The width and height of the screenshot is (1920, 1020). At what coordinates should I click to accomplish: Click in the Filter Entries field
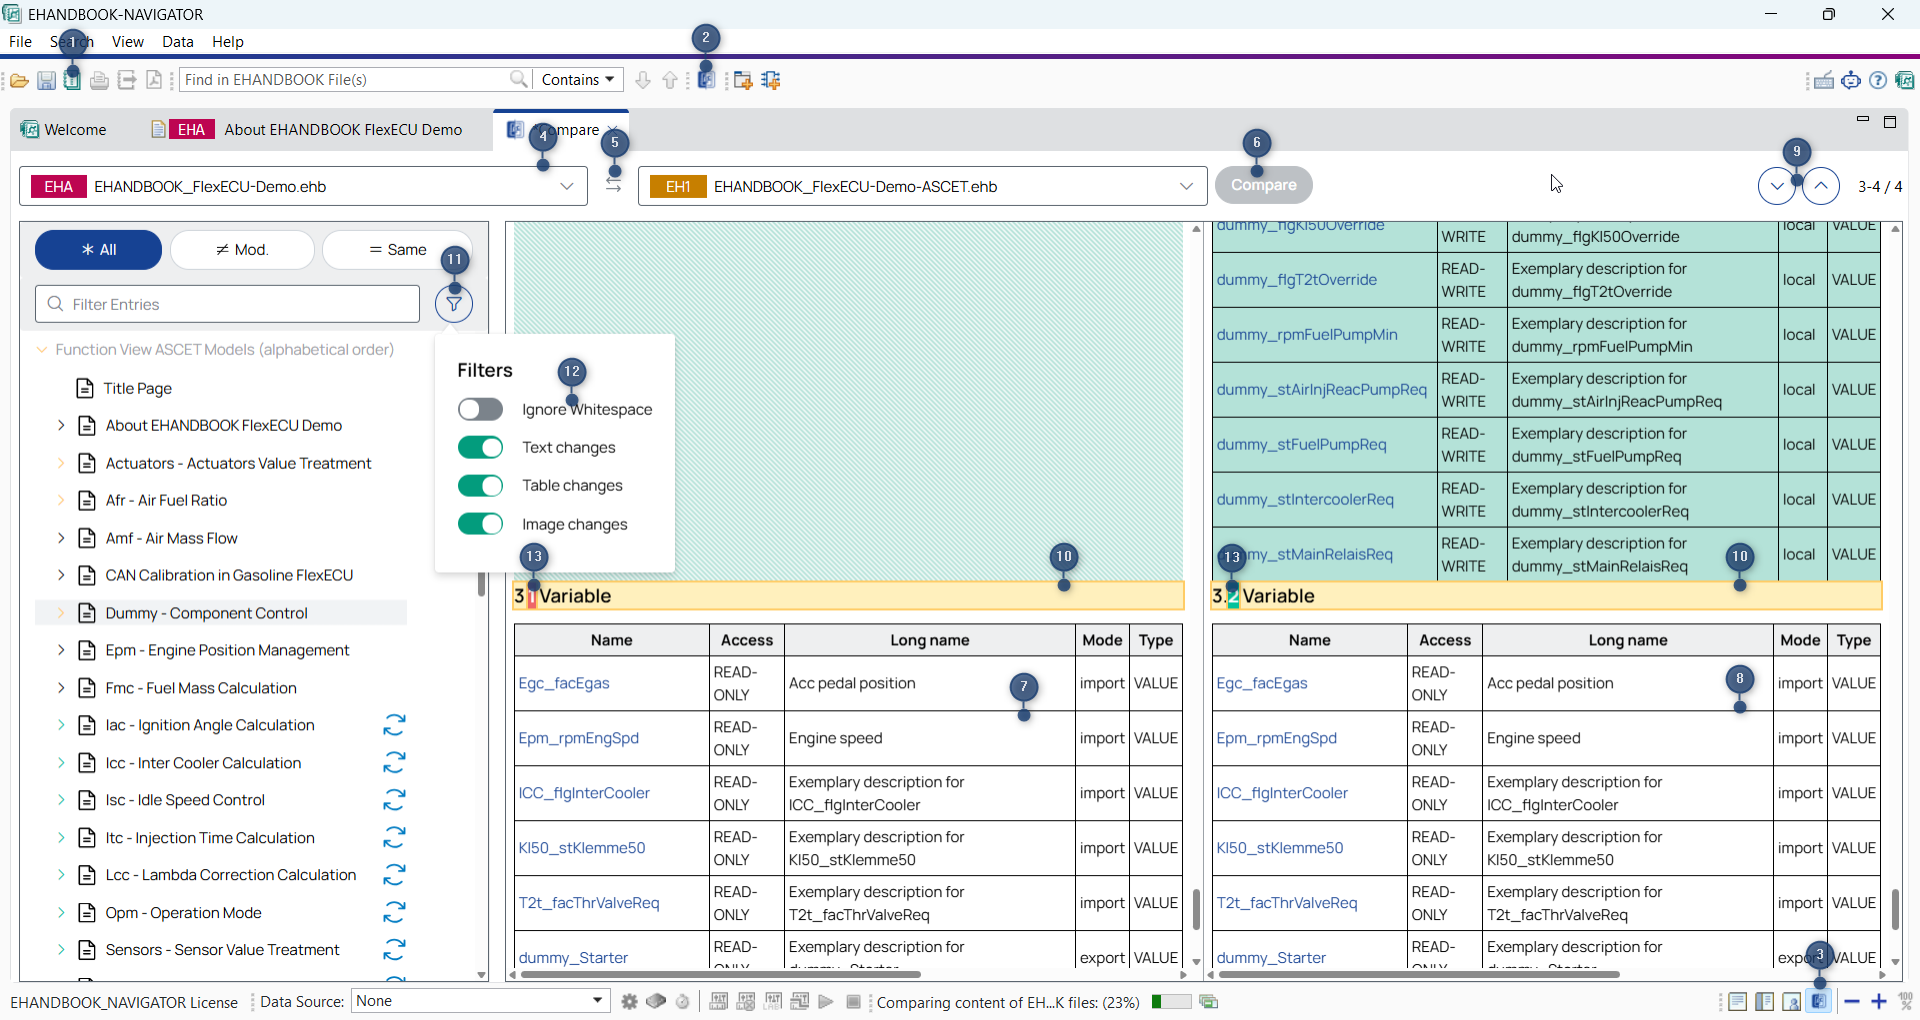coord(228,304)
